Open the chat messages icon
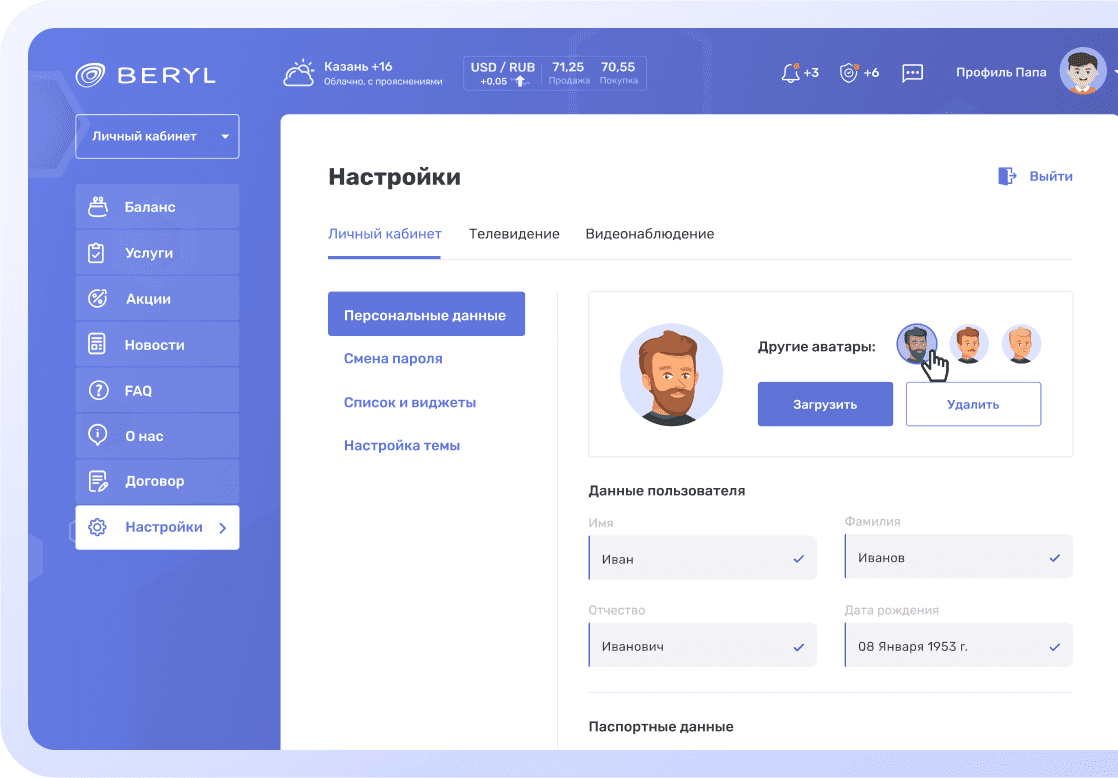This screenshot has height=778, width=1118. (912, 73)
